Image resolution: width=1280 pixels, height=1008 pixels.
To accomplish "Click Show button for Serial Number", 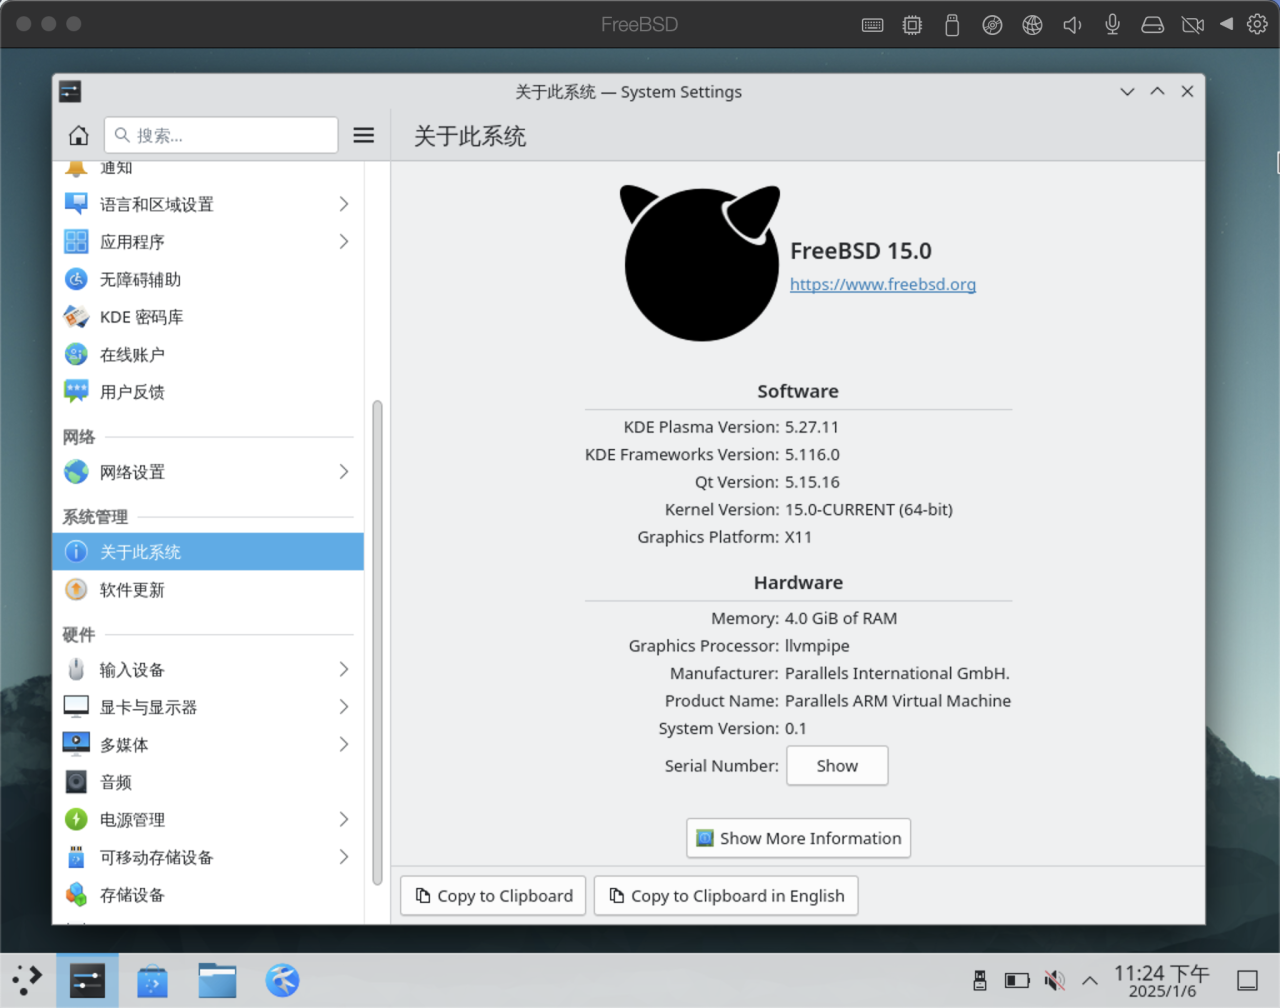I will coord(837,766).
